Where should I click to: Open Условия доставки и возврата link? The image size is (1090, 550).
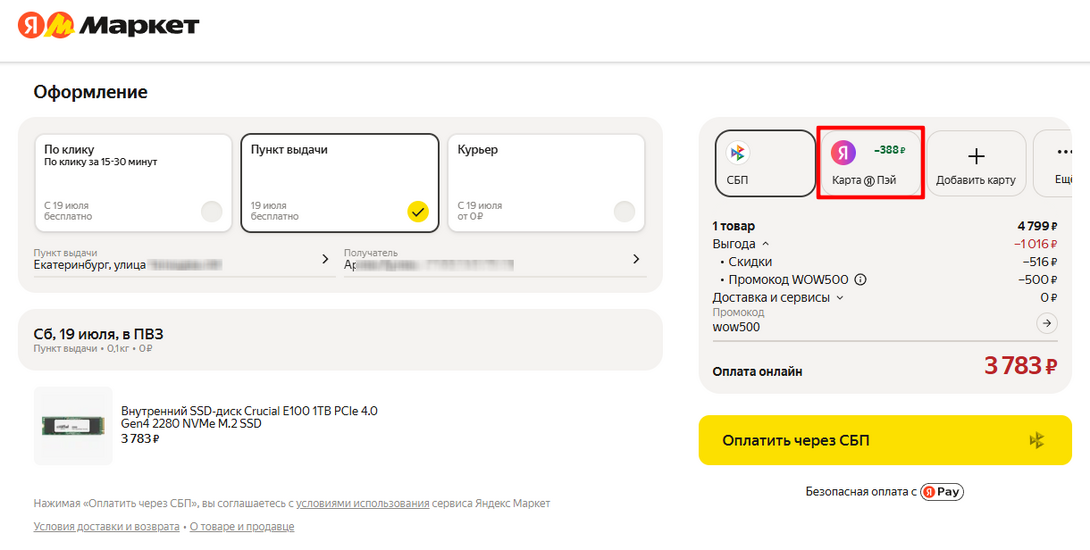[106, 526]
